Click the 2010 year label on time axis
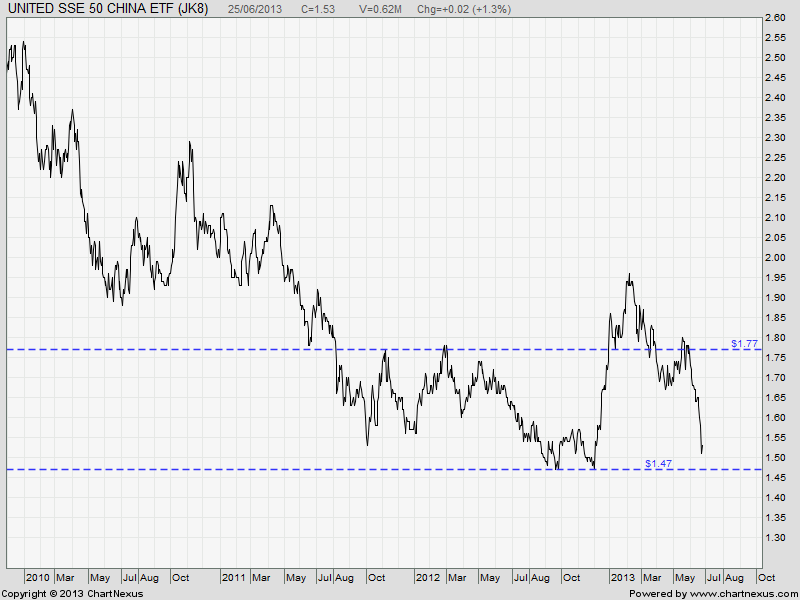The height and width of the screenshot is (600, 800). pos(38,578)
